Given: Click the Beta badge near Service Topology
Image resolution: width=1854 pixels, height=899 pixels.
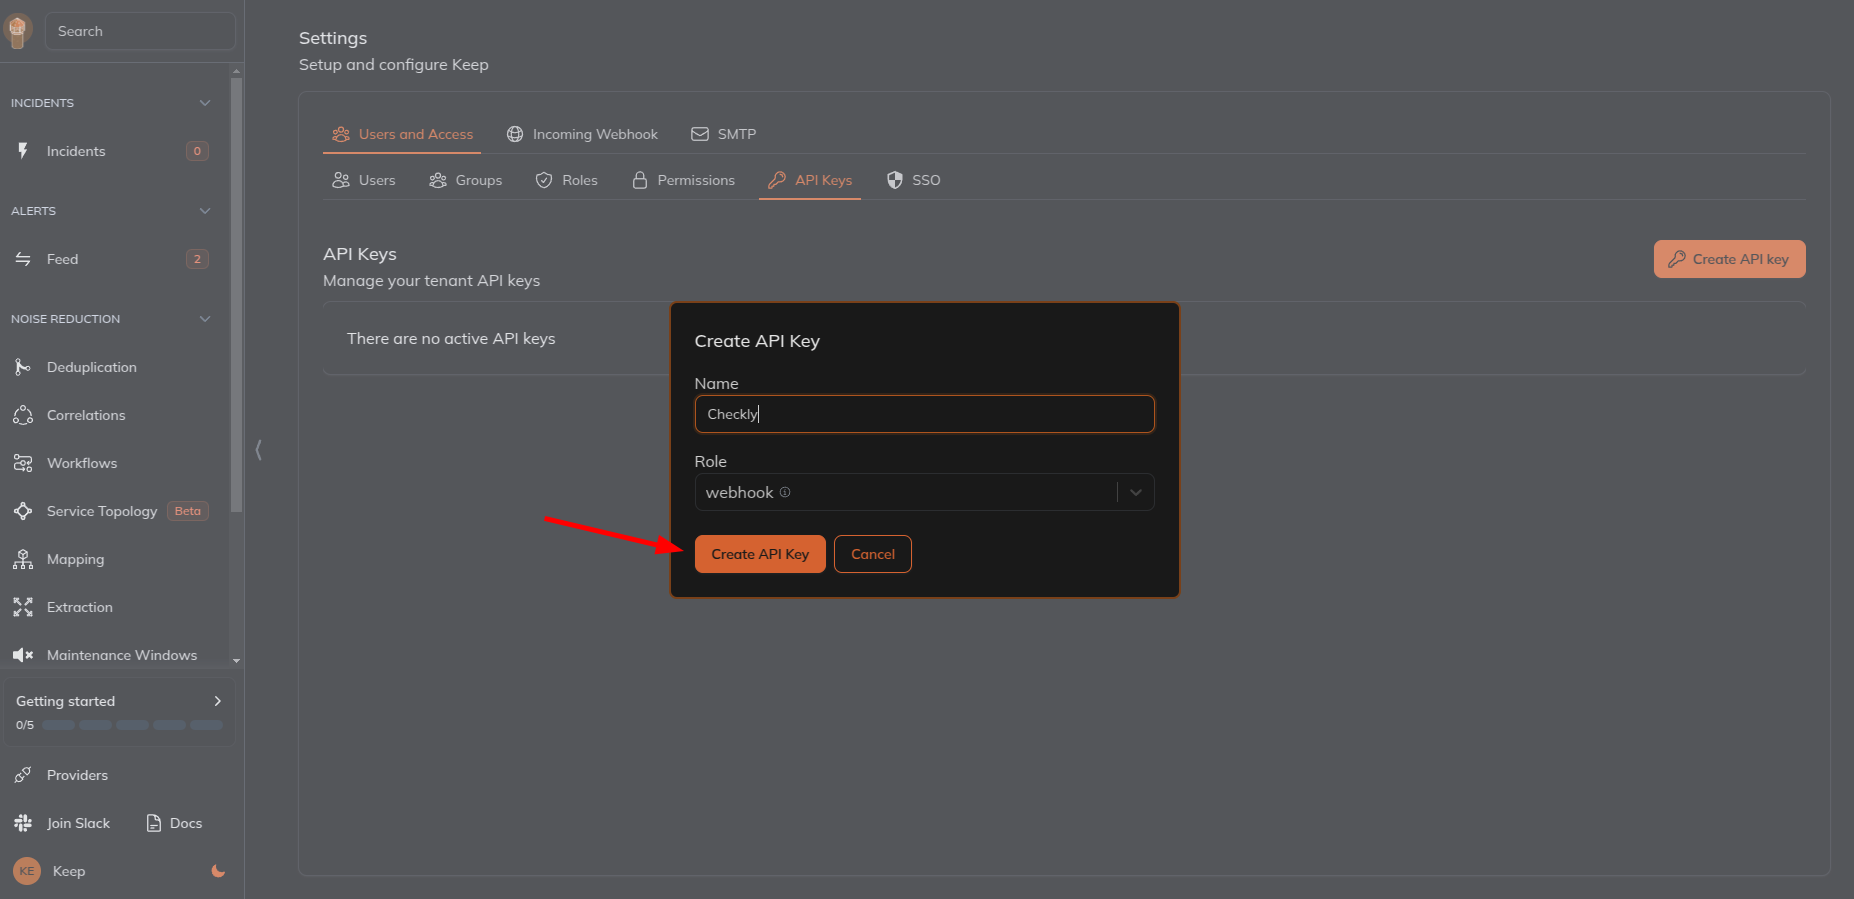Looking at the screenshot, I should [x=188, y=511].
